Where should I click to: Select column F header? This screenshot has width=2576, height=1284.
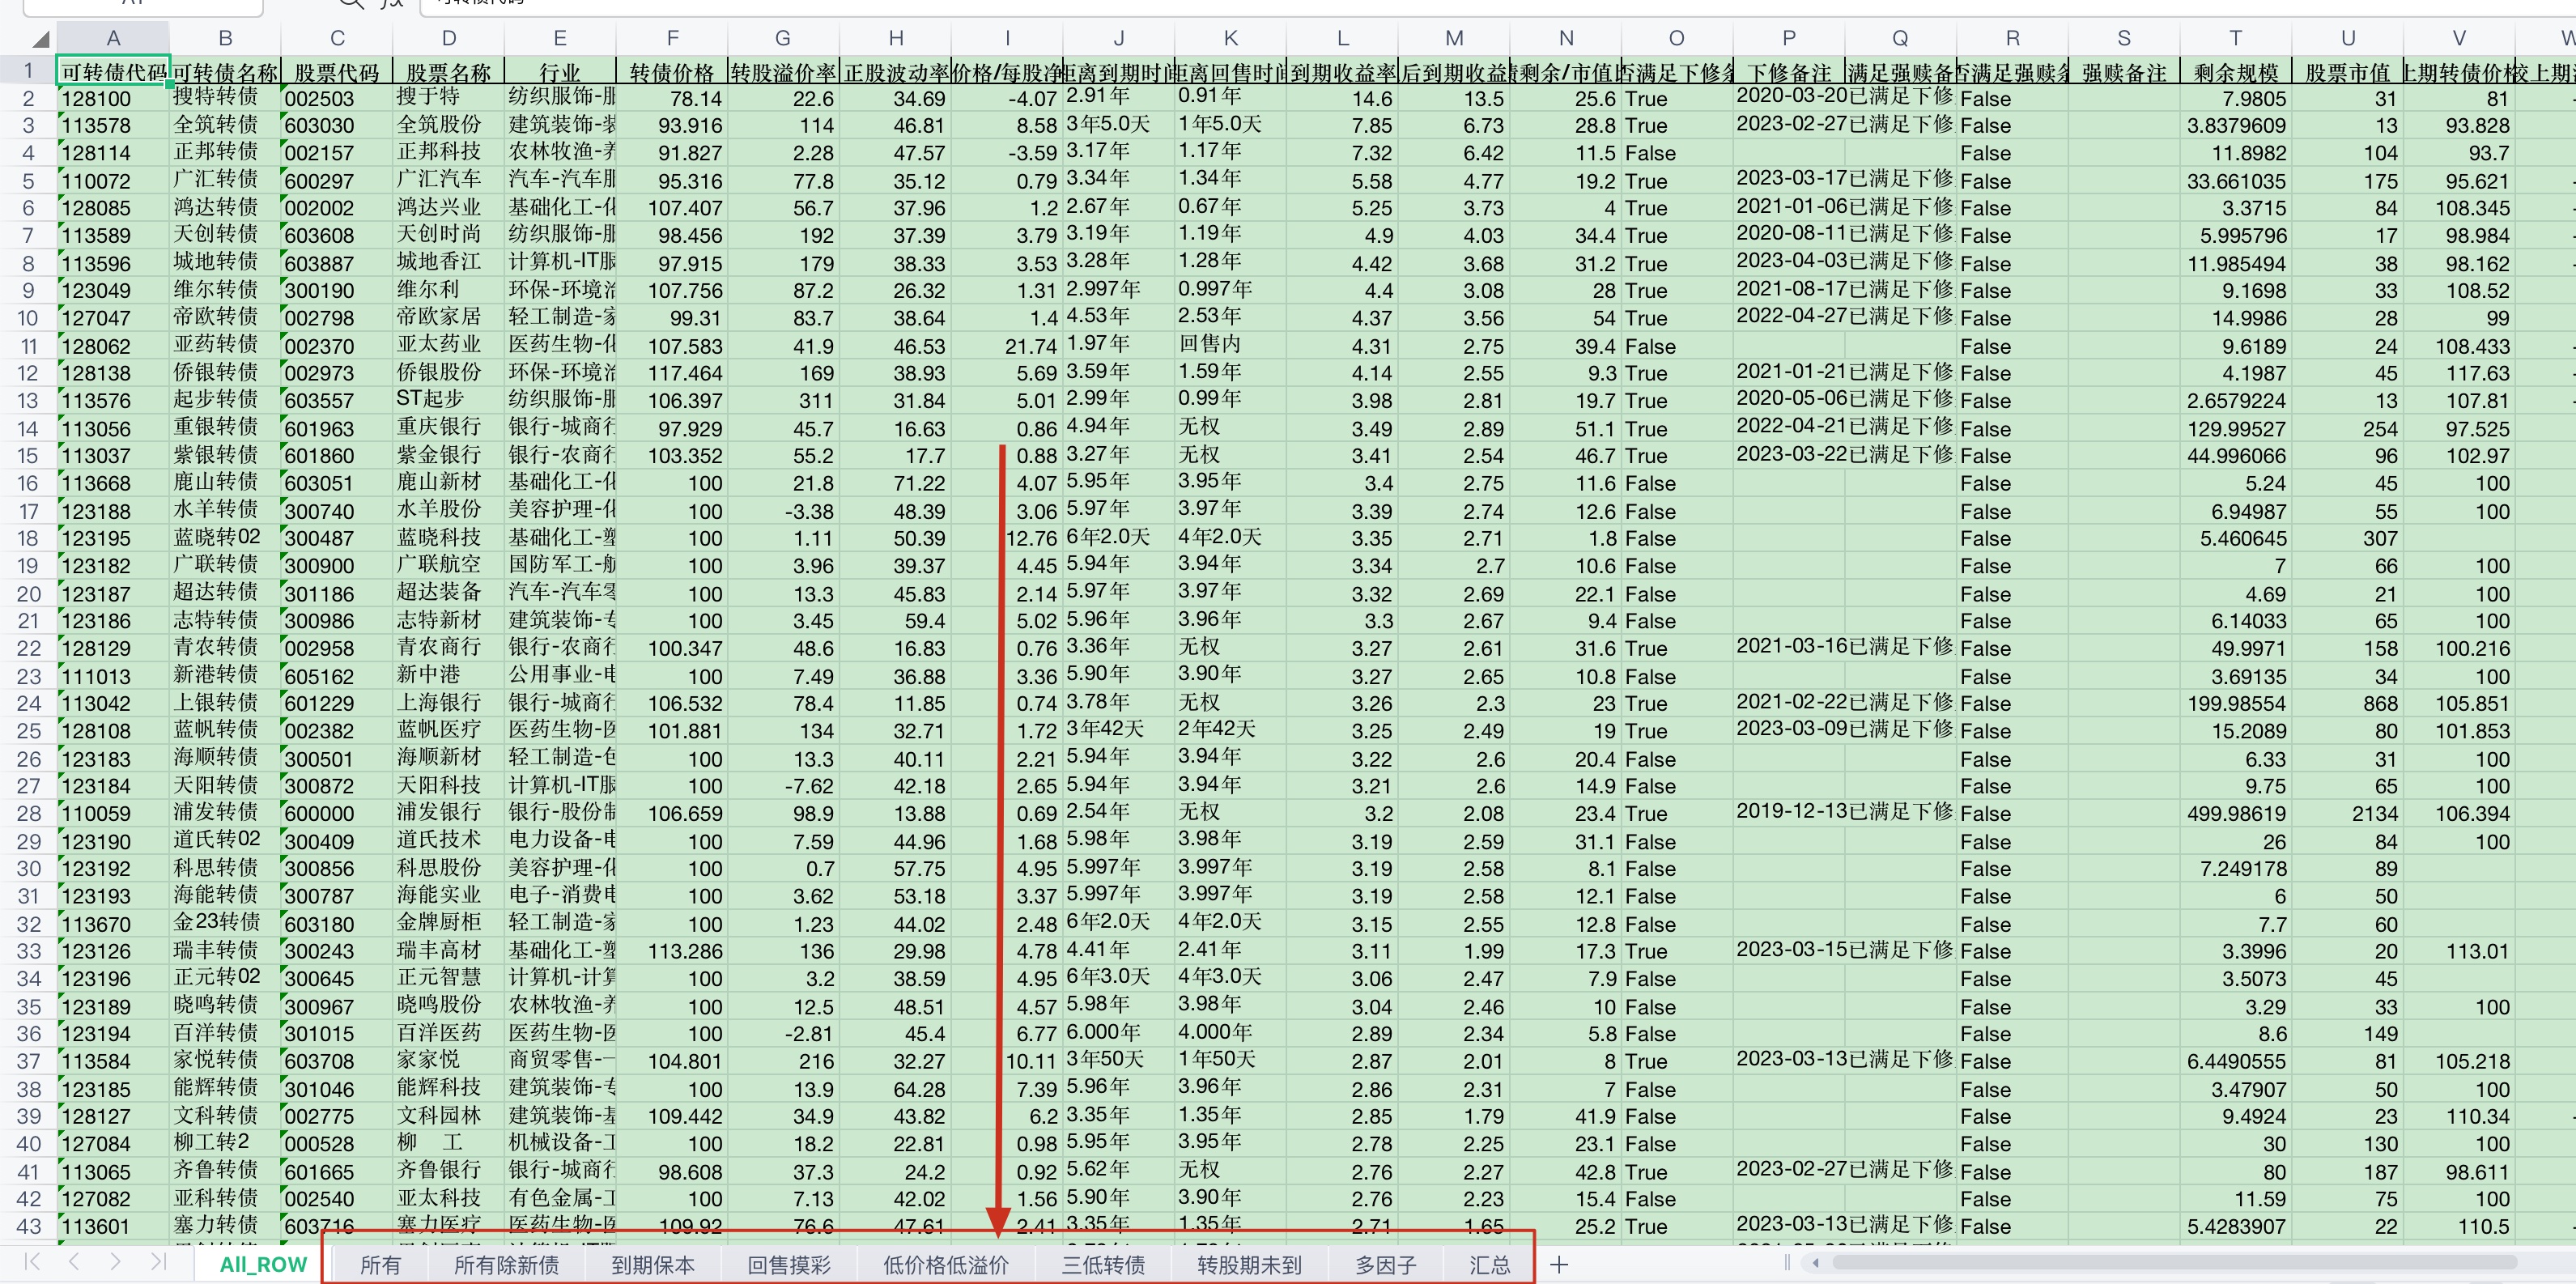pyautogui.click(x=672, y=38)
